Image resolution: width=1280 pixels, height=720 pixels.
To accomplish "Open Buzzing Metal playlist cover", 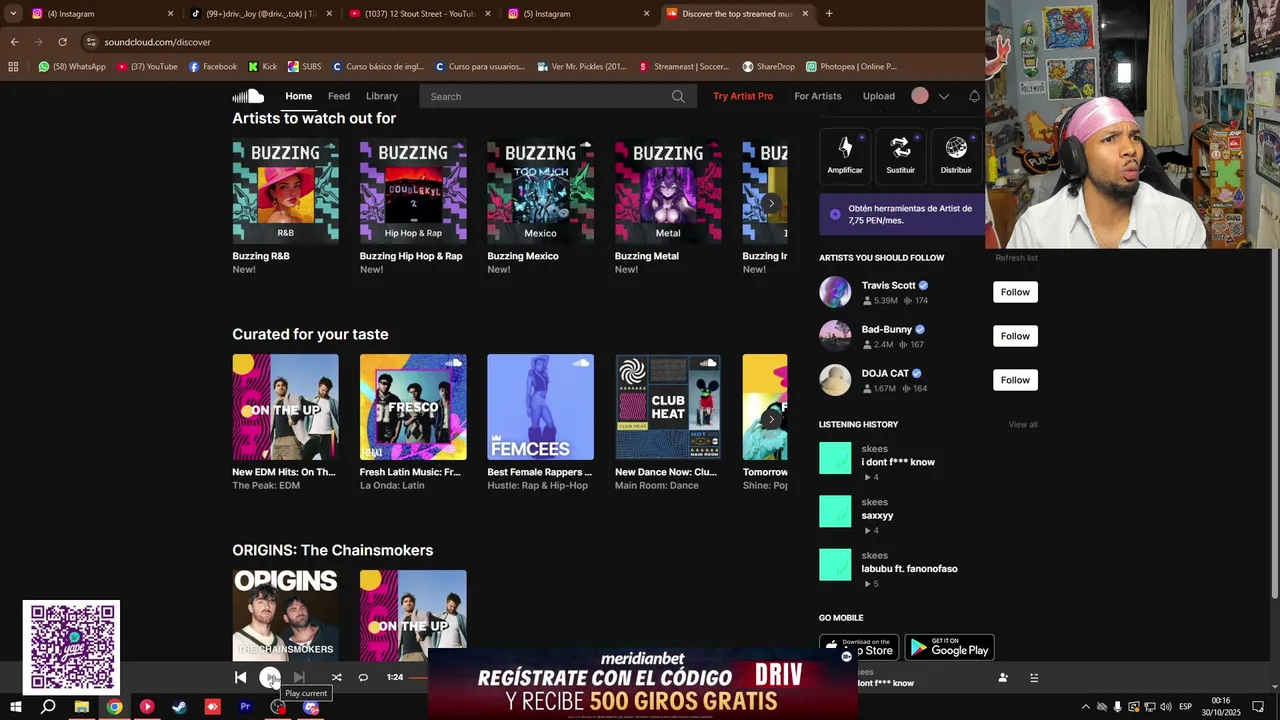I will 668,191.
